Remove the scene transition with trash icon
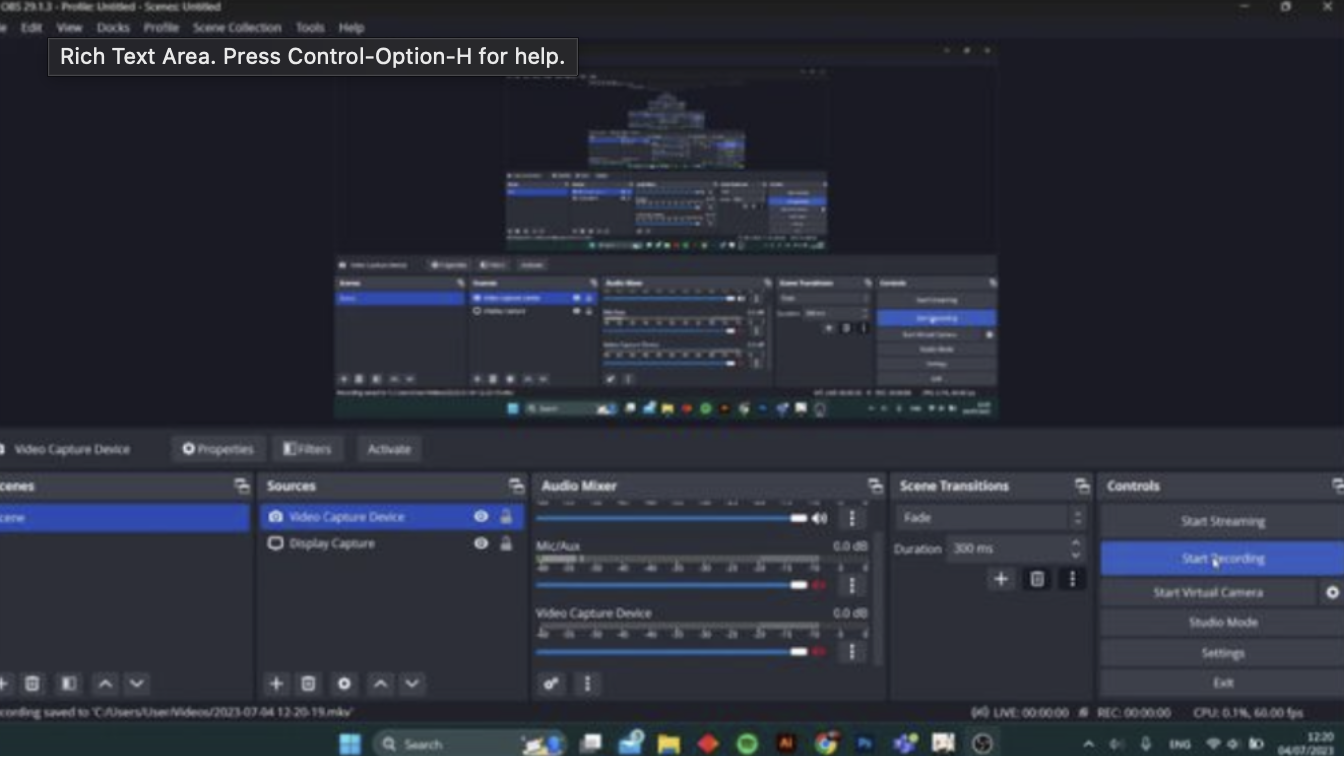 pos(1038,579)
